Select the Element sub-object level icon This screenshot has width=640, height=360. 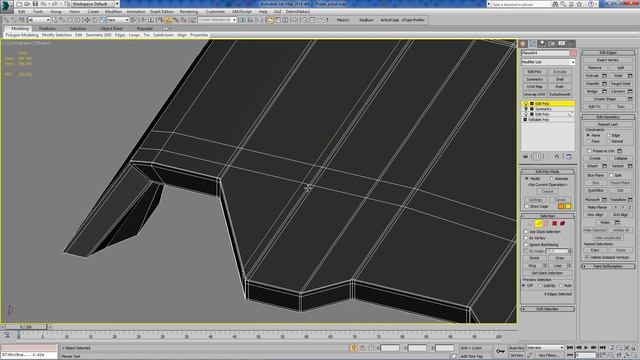point(562,223)
